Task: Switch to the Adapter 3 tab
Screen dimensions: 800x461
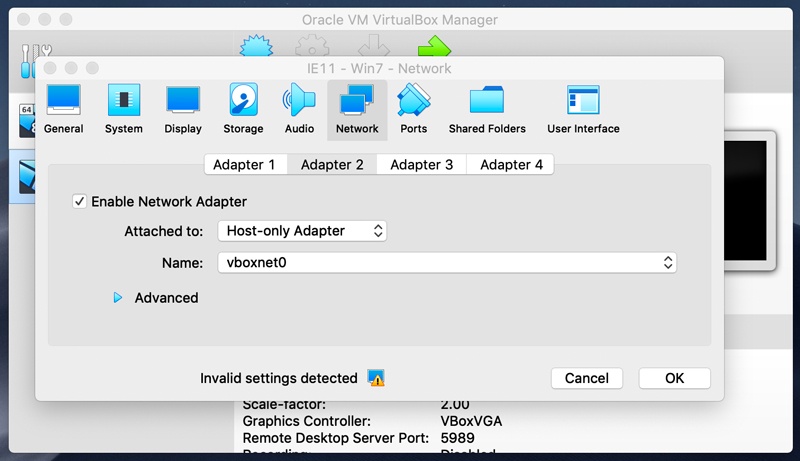Action: pos(421,165)
